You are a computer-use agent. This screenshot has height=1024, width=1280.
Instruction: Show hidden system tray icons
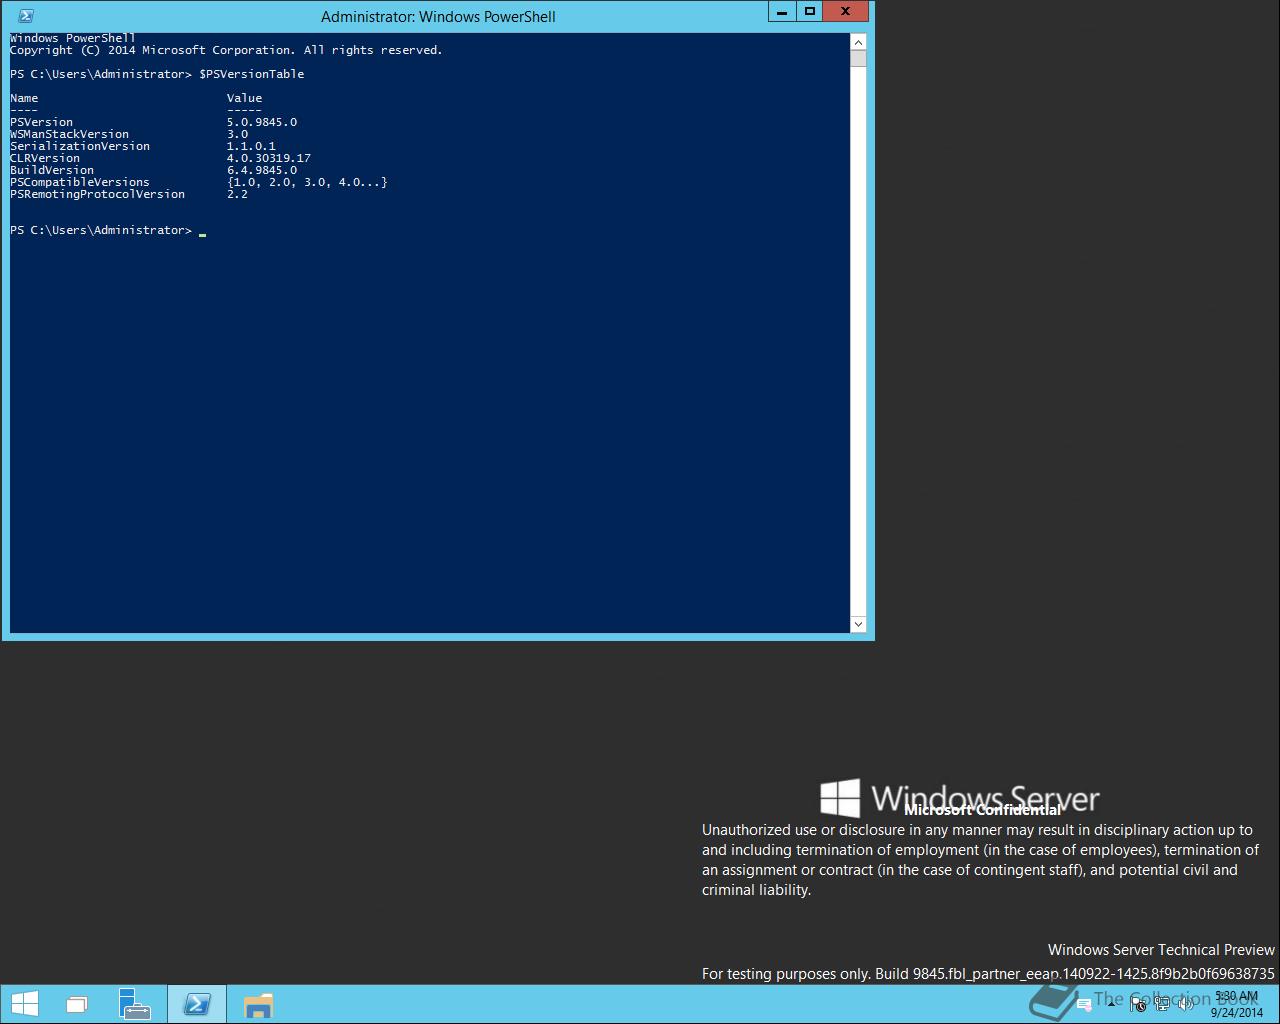click(1112, 1004)
